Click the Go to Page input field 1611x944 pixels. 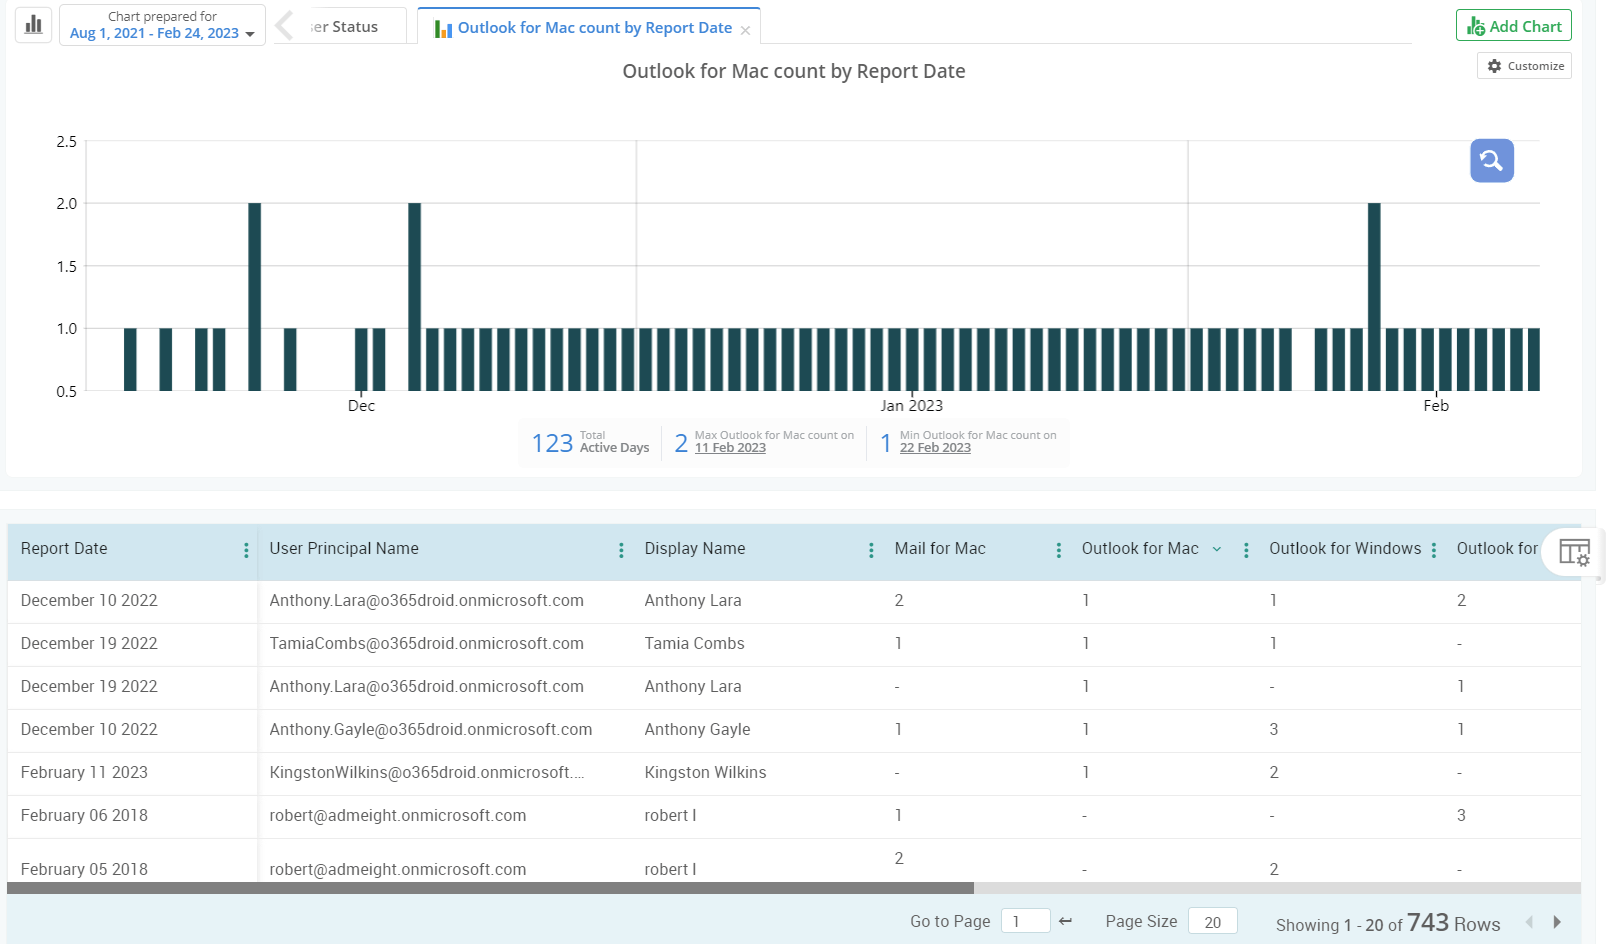click(x=1025, y=920)
